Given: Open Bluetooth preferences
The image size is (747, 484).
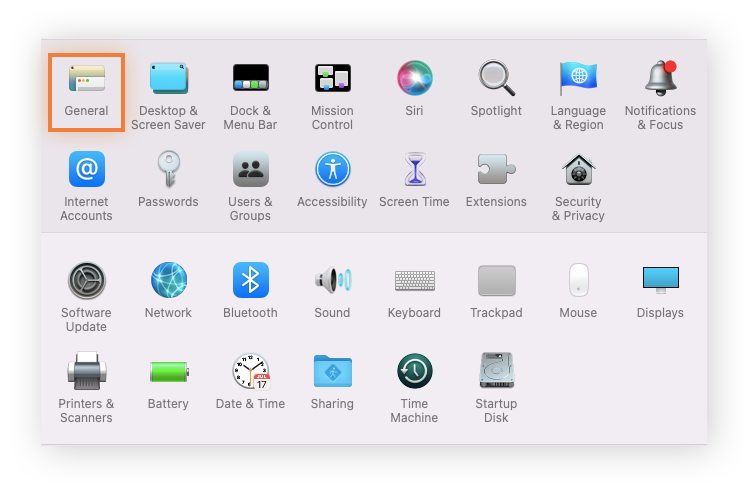Looking at the screenshot, I should [250, 280].
